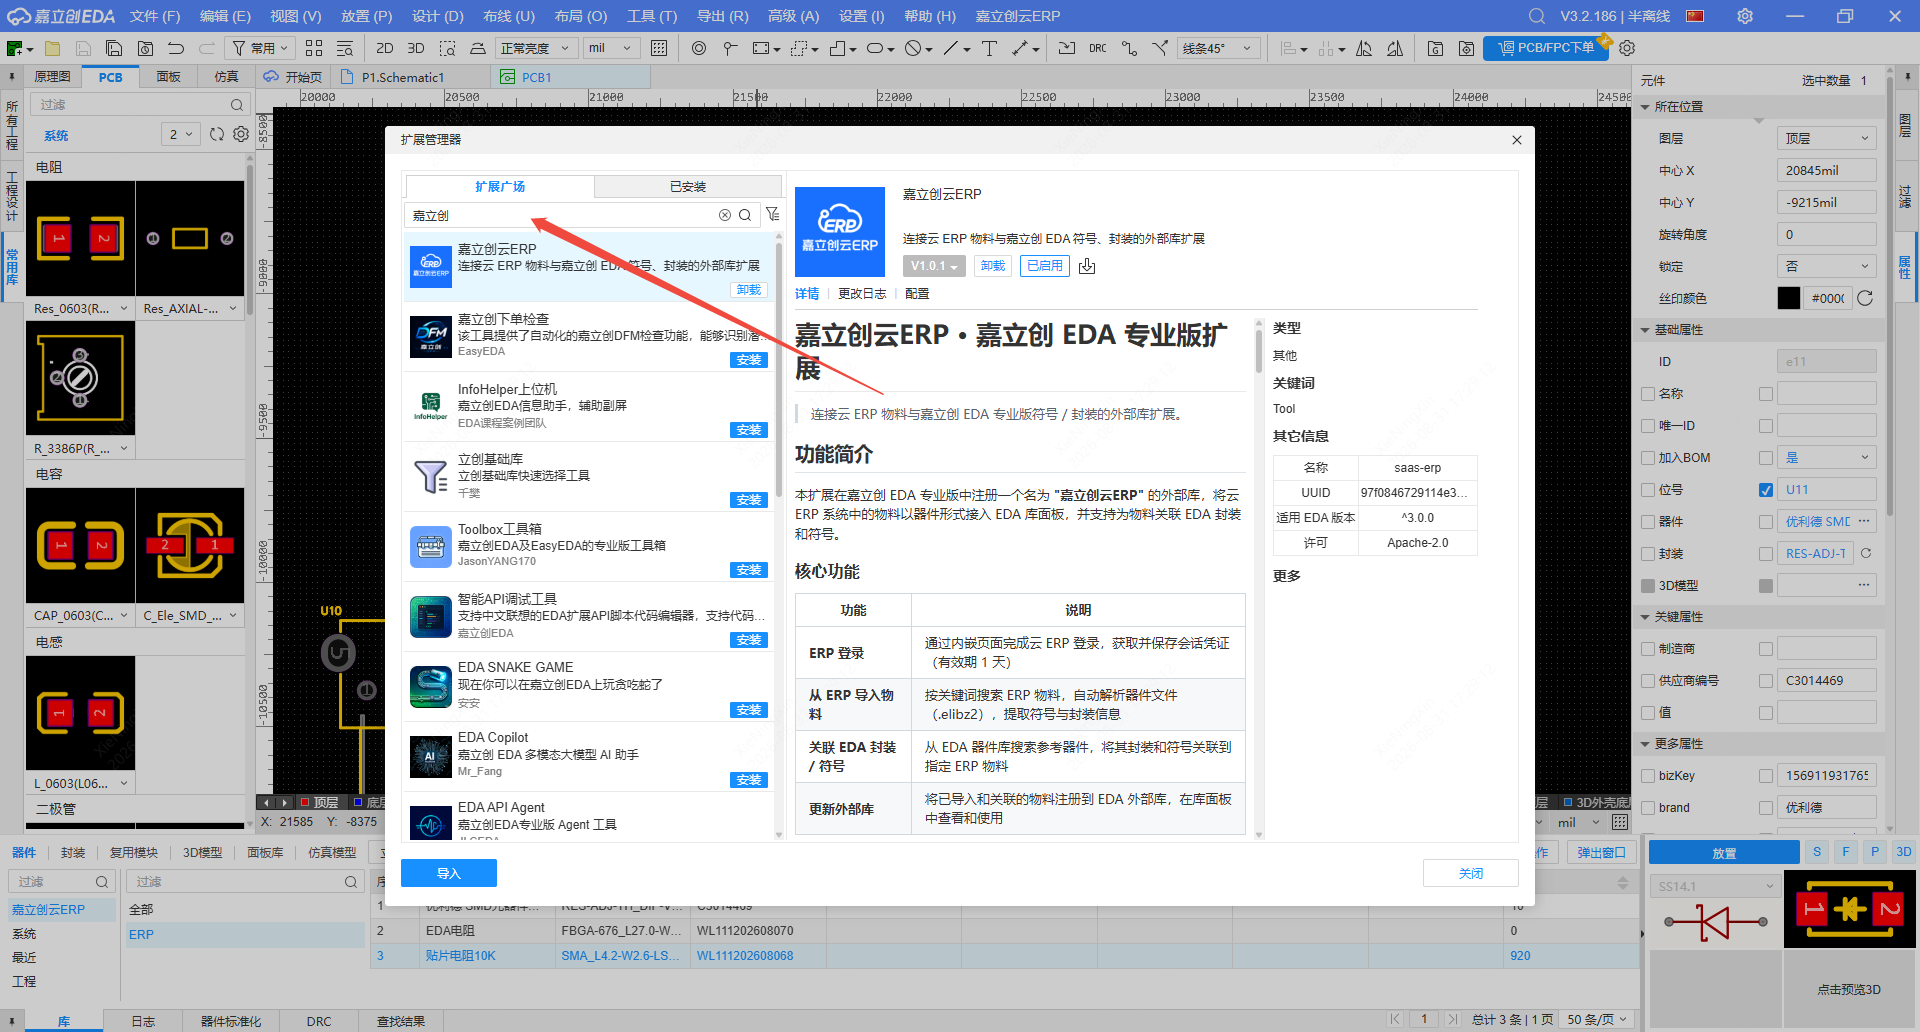Click the search icon in the title bar

tap(1536, 16)
